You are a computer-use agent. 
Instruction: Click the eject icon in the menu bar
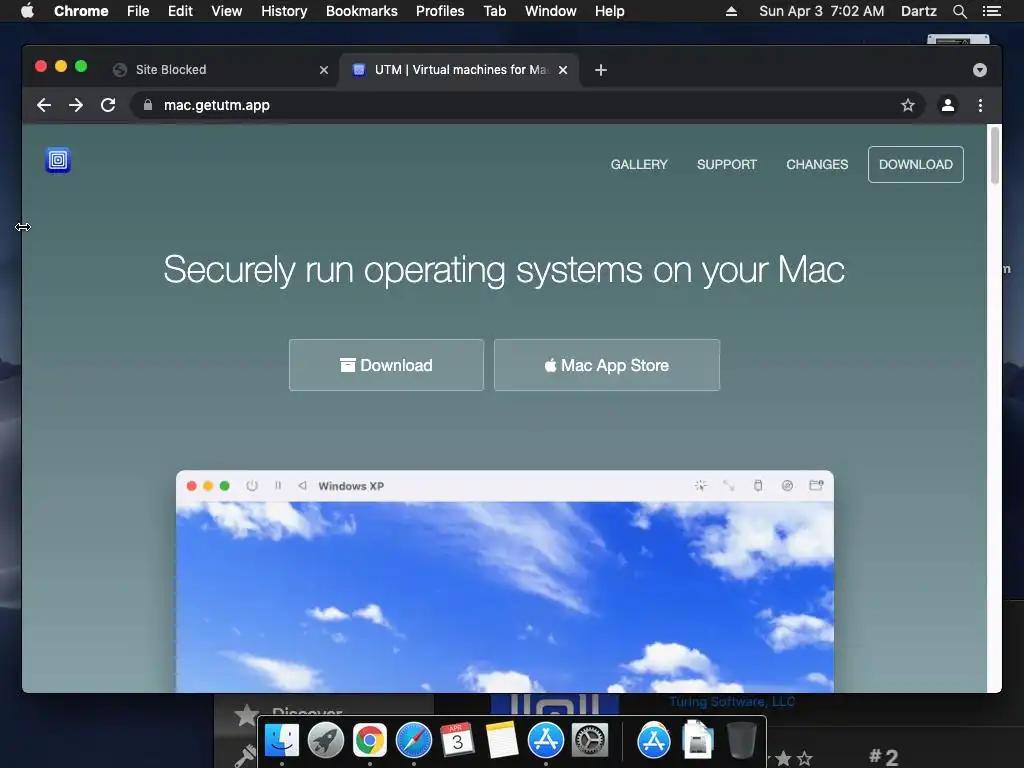pyautogui.click(x=731, y=11)
